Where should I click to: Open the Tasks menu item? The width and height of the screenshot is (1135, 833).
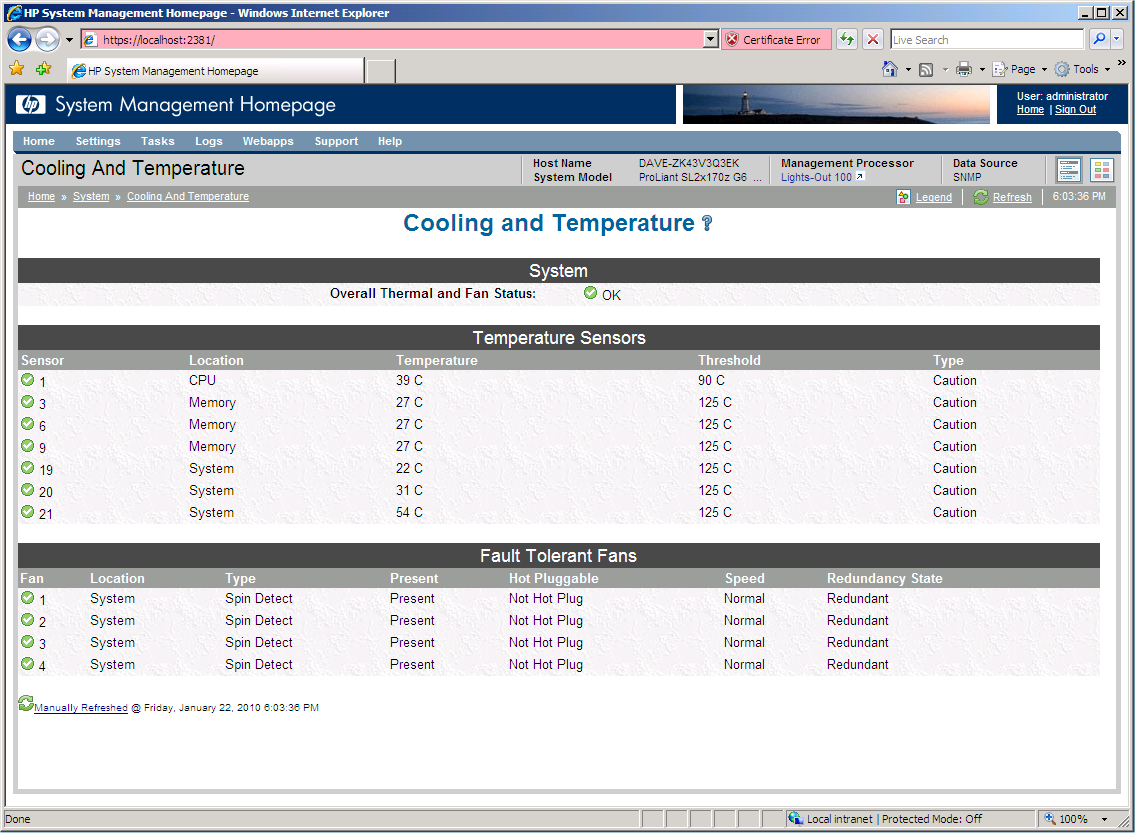coord(157,141)
